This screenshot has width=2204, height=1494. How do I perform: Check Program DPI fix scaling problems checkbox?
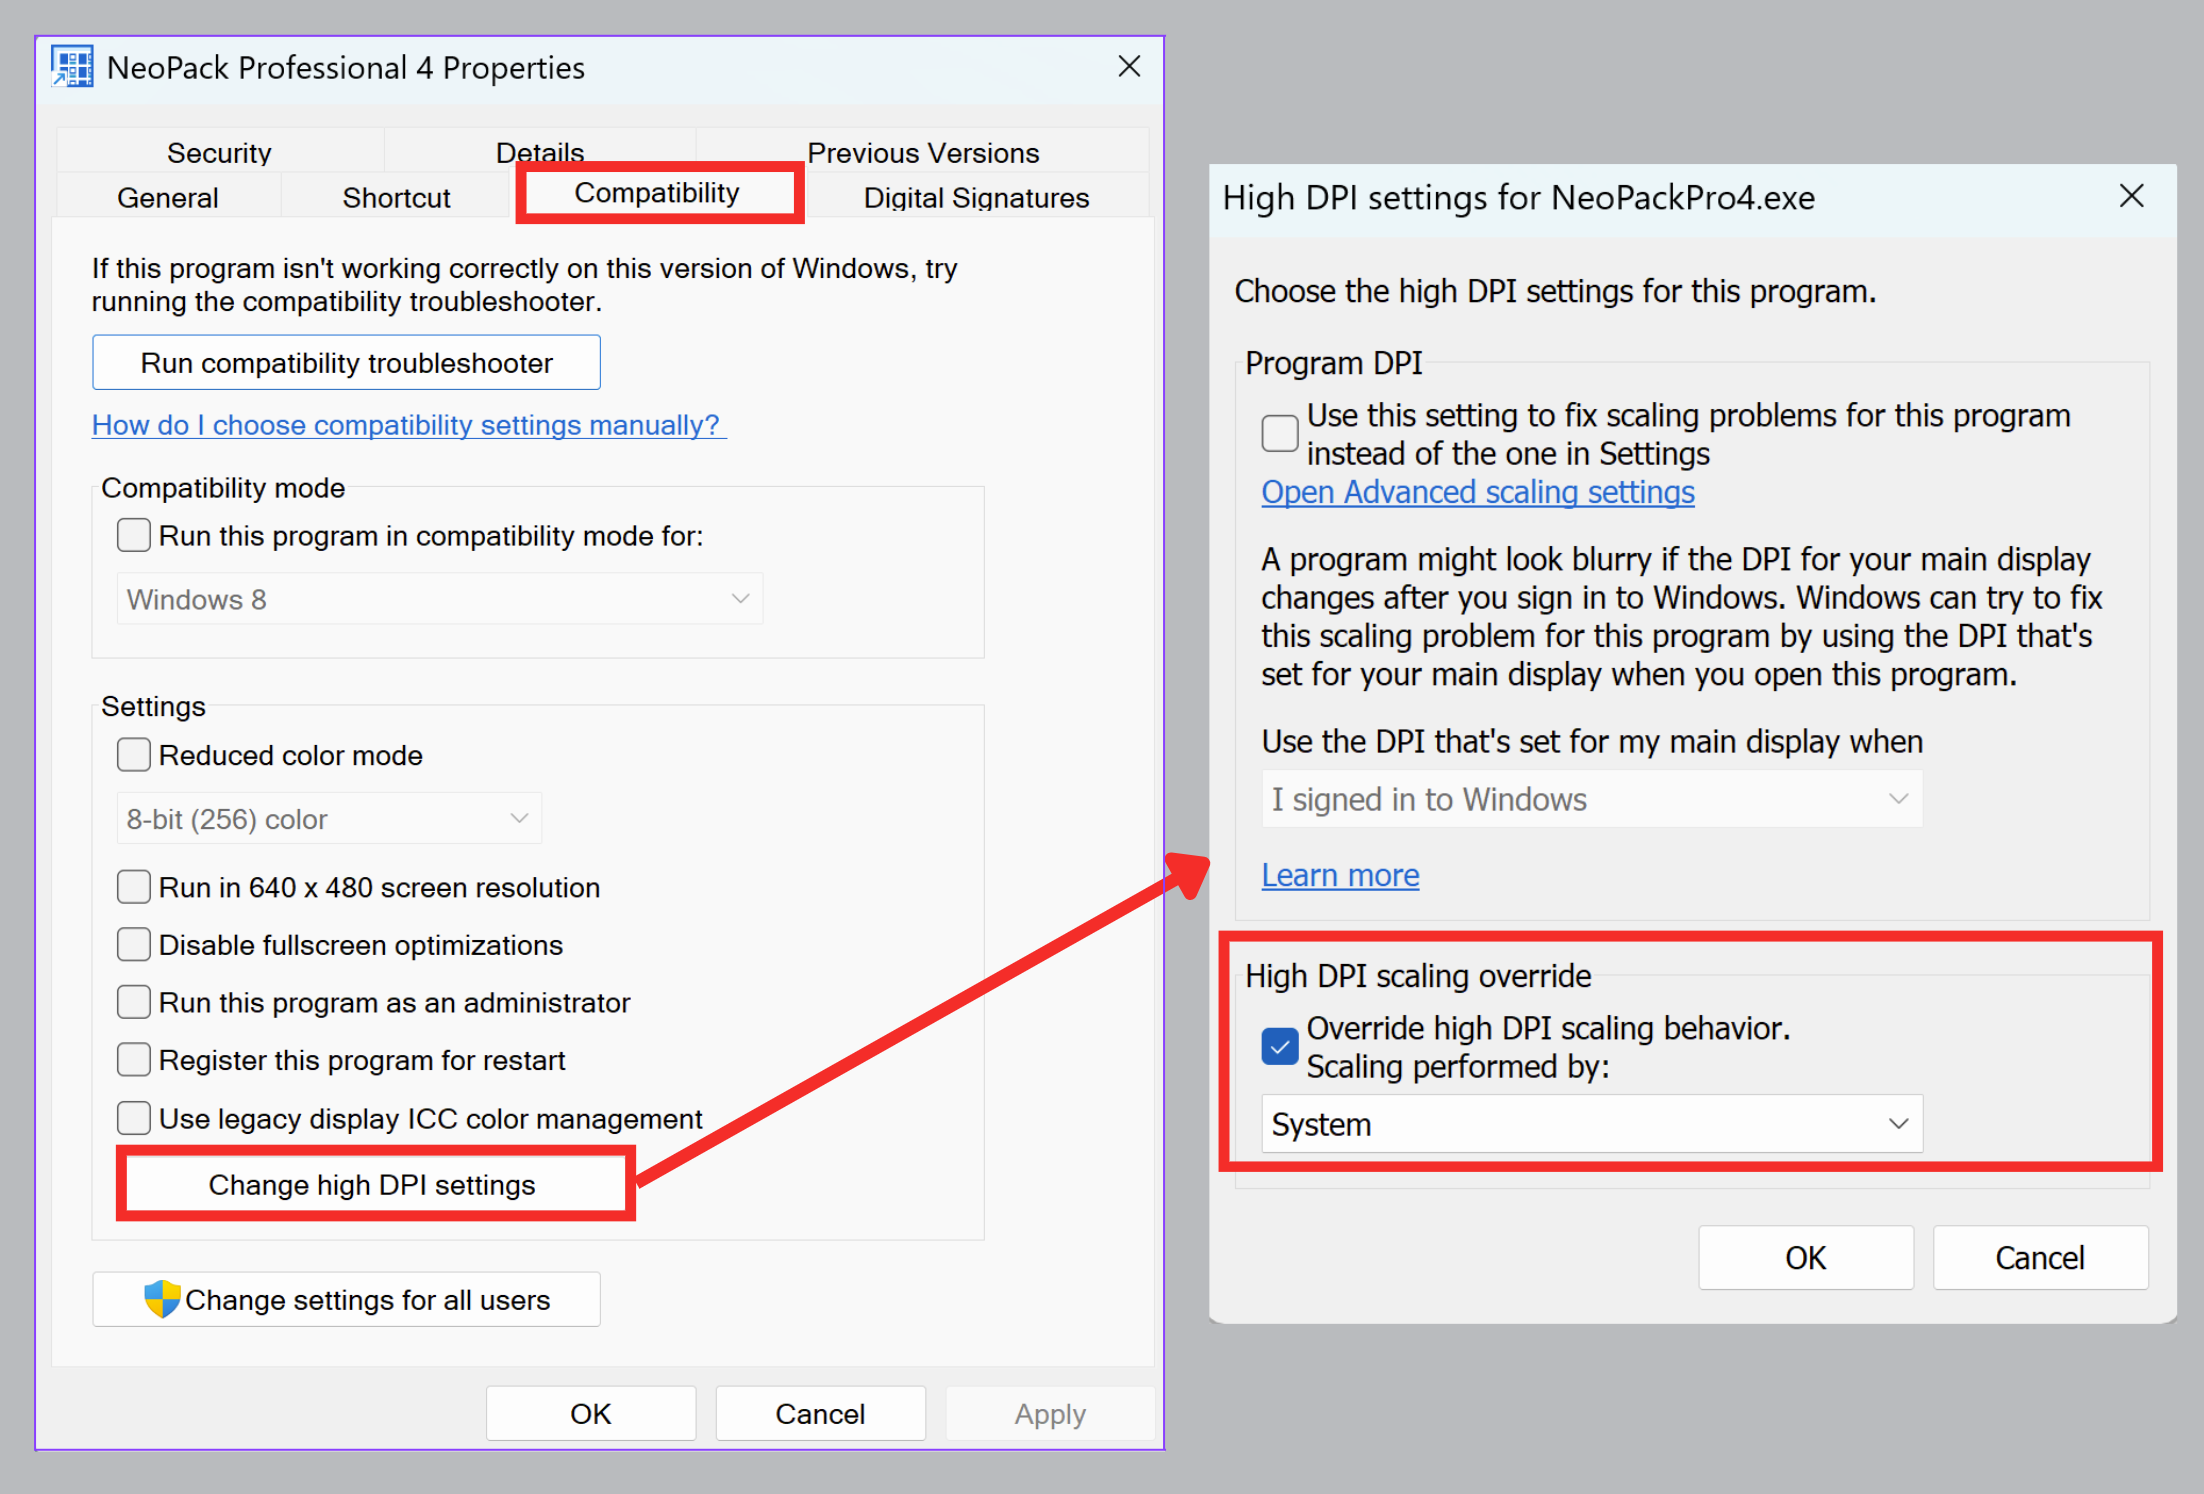click(x=1280, y=433)
